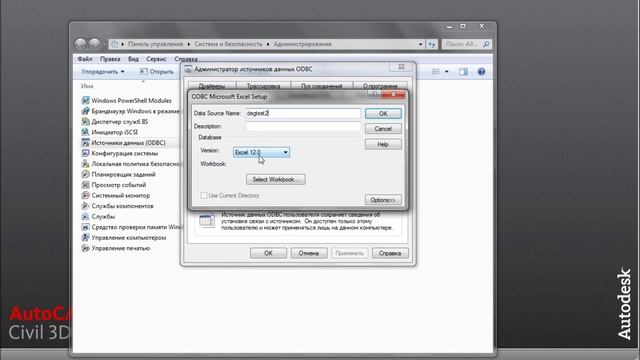Close the ODBC Excel Setup dialog
The width and height of the screenshot is (640, 360).
[393, 94]
